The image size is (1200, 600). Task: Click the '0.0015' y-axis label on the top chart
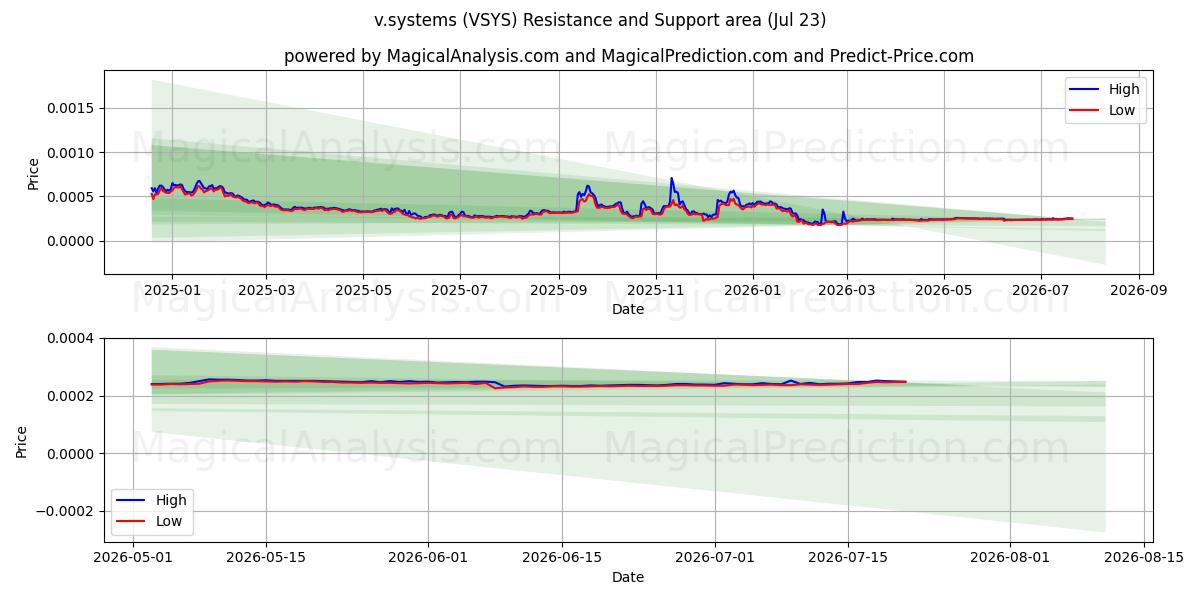(73, 108)
